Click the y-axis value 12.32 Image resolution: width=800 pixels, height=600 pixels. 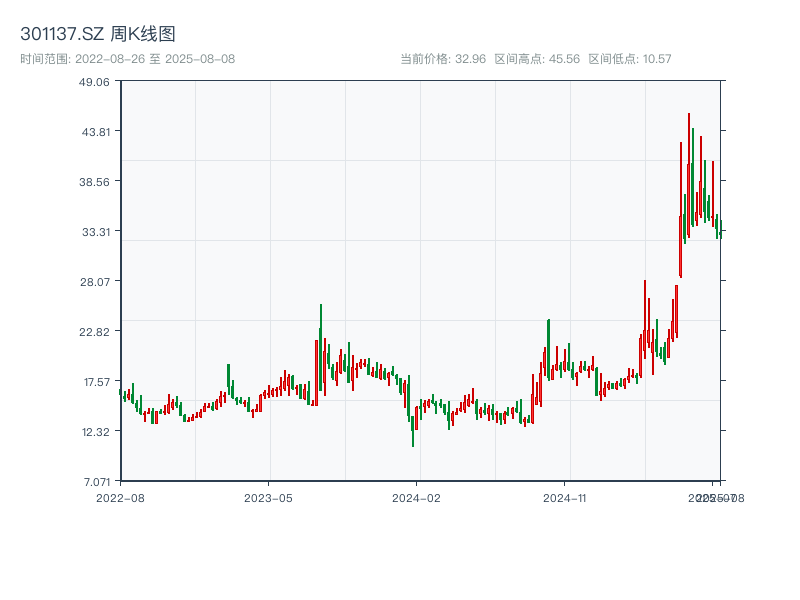96,432
